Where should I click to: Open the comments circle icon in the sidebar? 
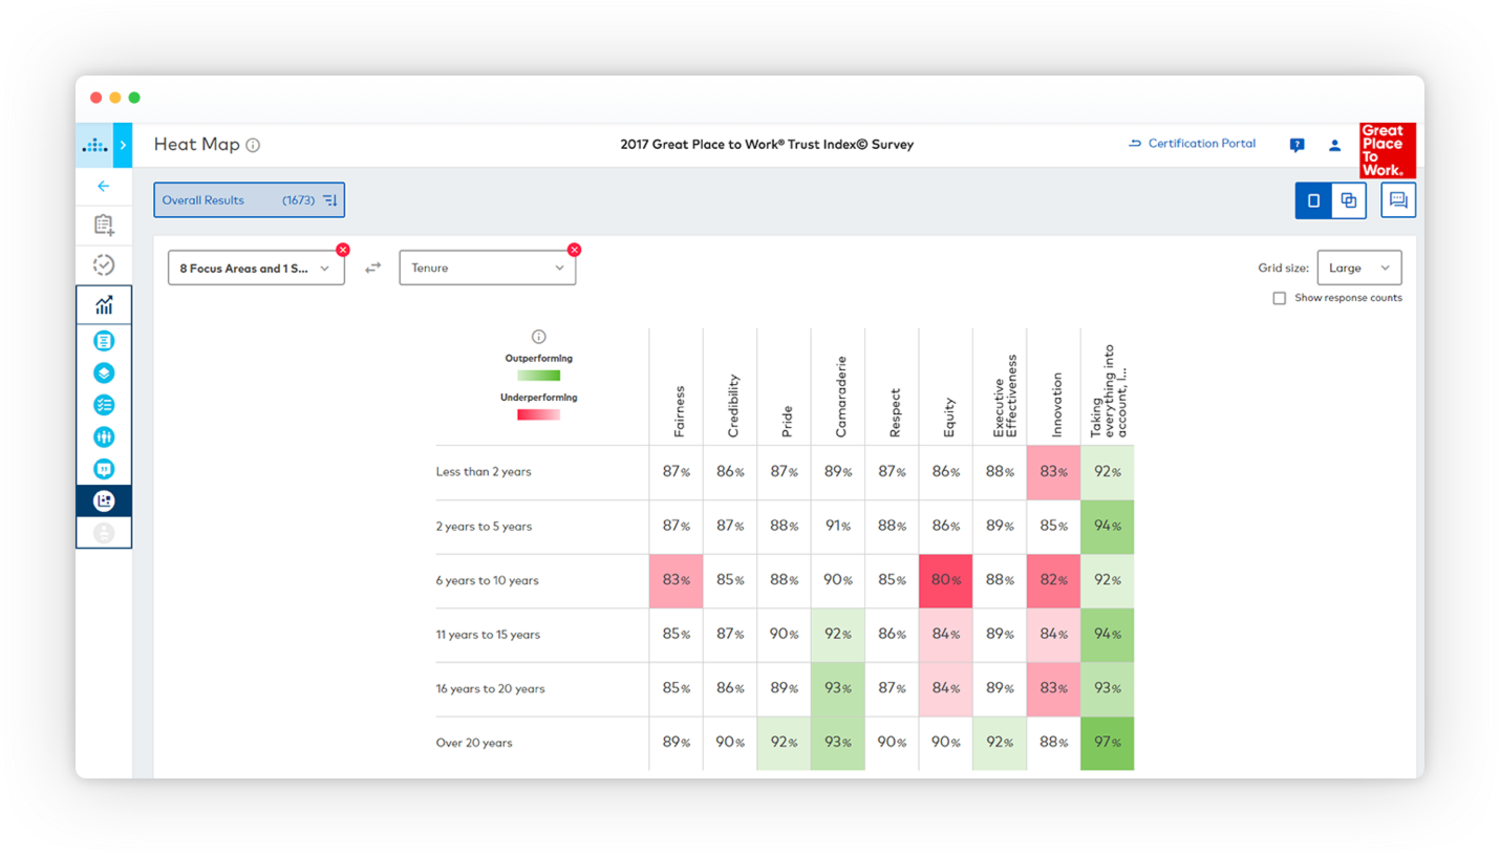point(104,469)
